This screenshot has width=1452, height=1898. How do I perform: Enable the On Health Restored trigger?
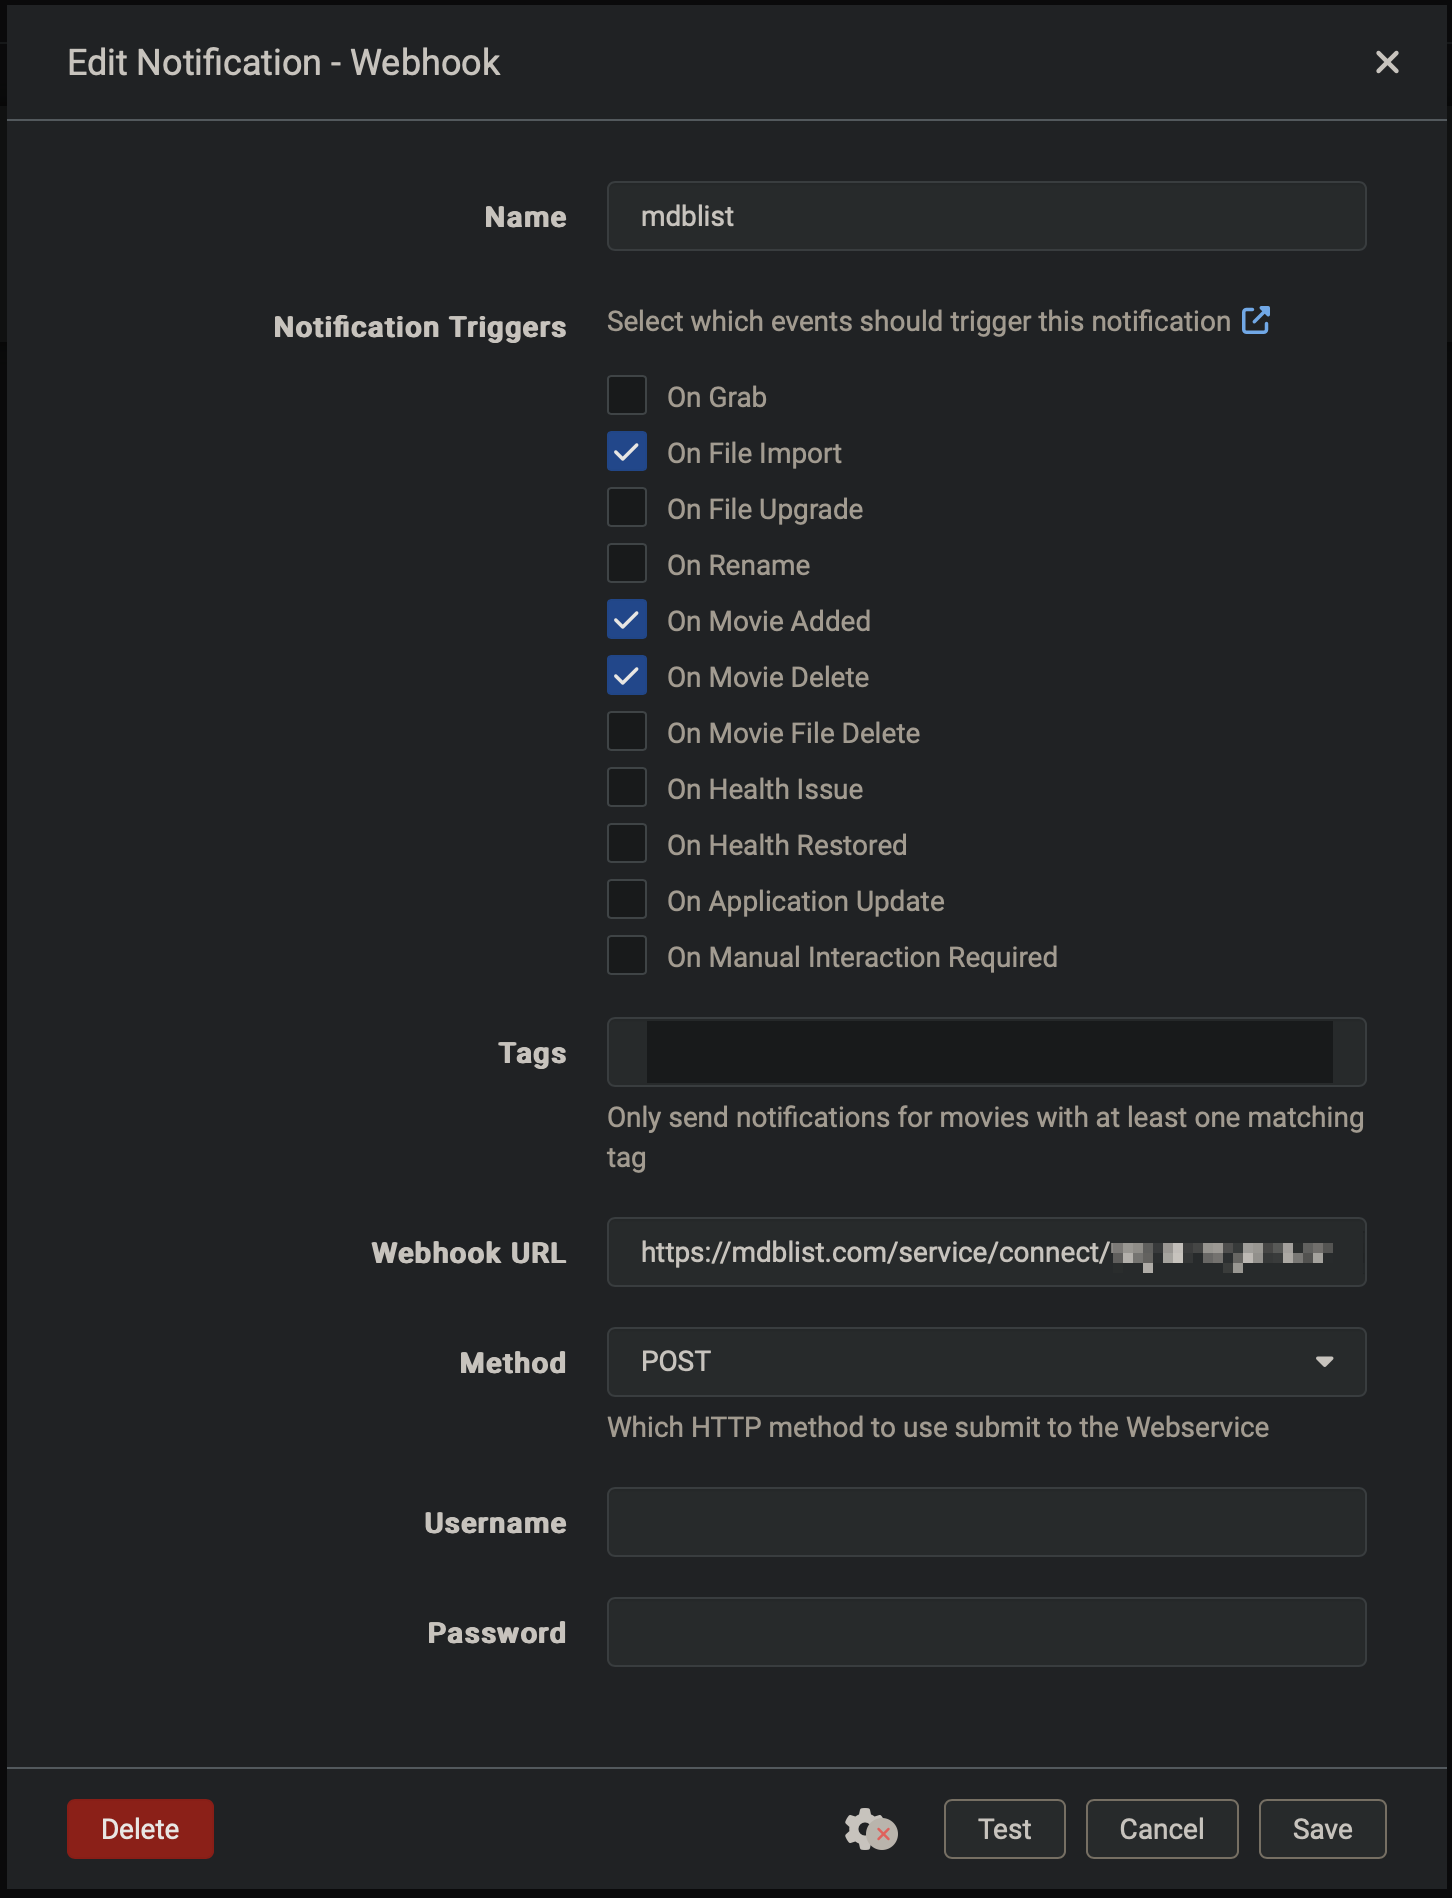pyautogui.click(x=627, y=843)
